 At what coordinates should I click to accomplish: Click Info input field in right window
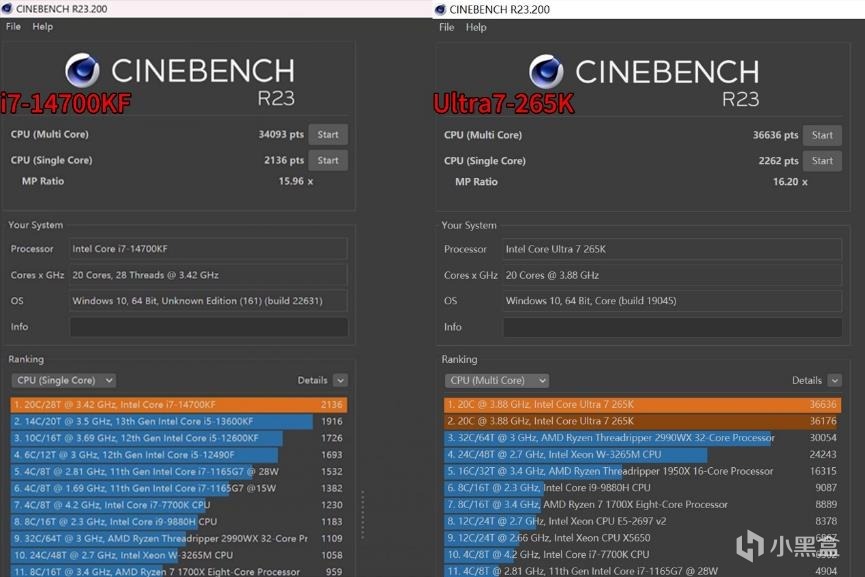tap(672, 327)
